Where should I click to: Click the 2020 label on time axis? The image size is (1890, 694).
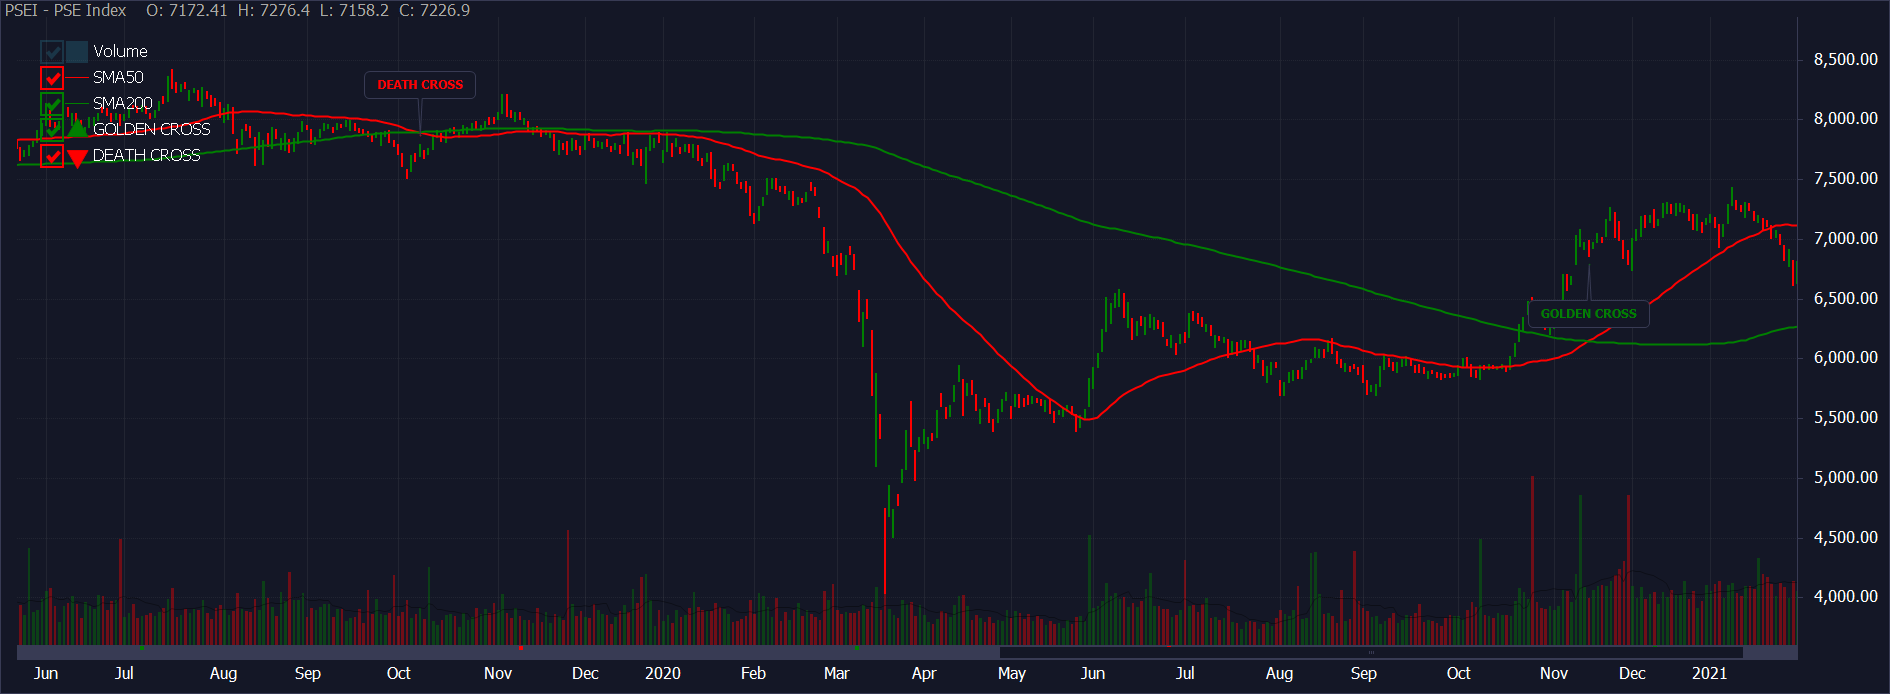[x=662, y=673]
